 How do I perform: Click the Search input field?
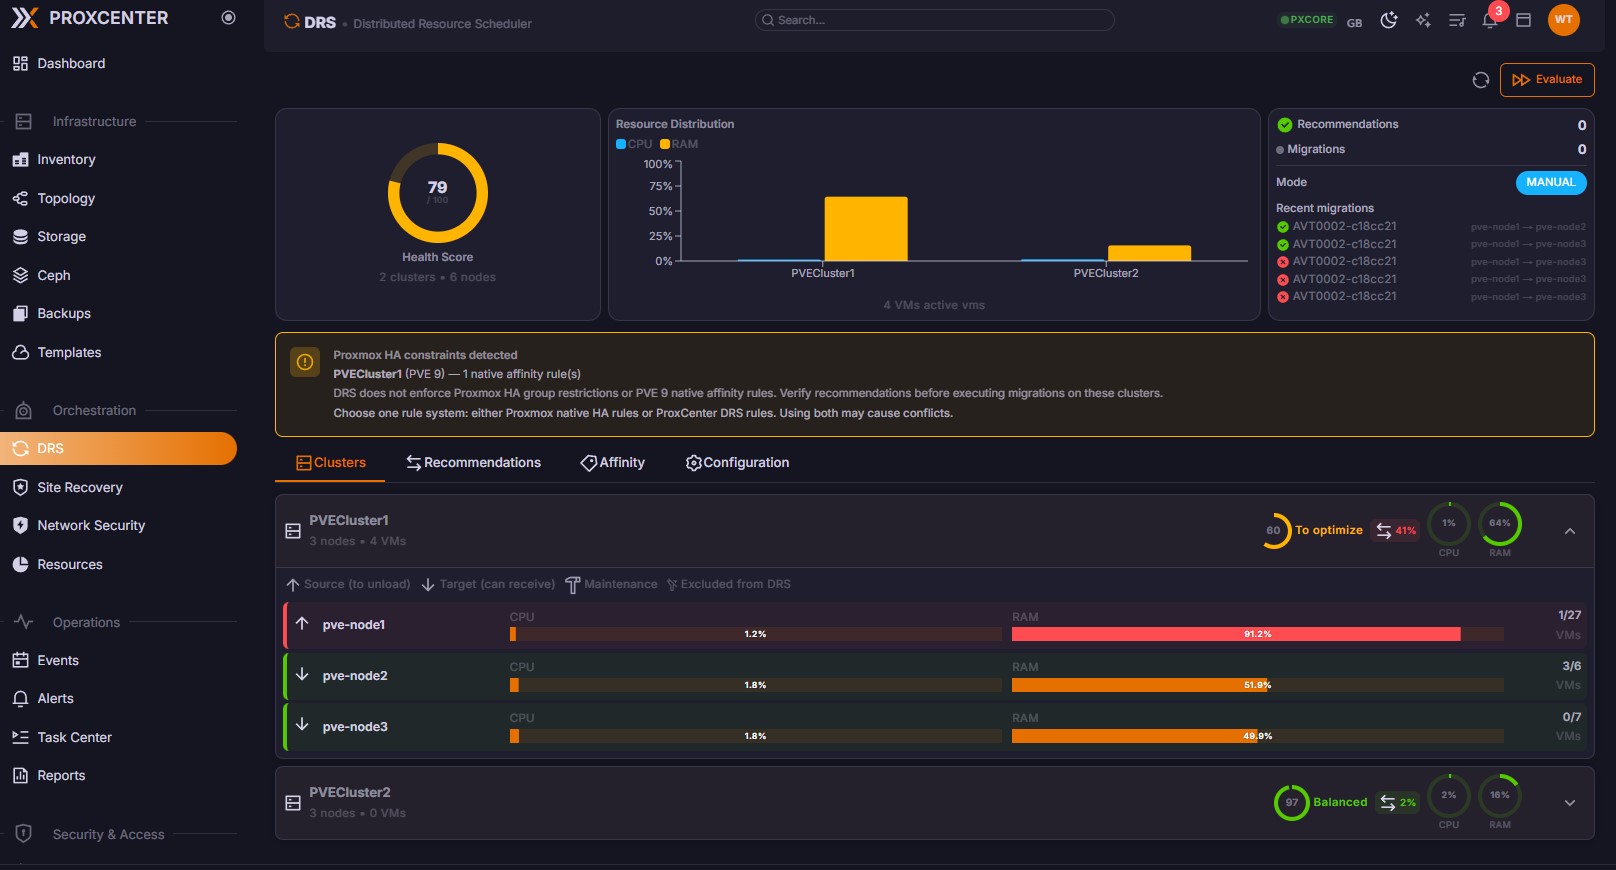pos(935,20)
